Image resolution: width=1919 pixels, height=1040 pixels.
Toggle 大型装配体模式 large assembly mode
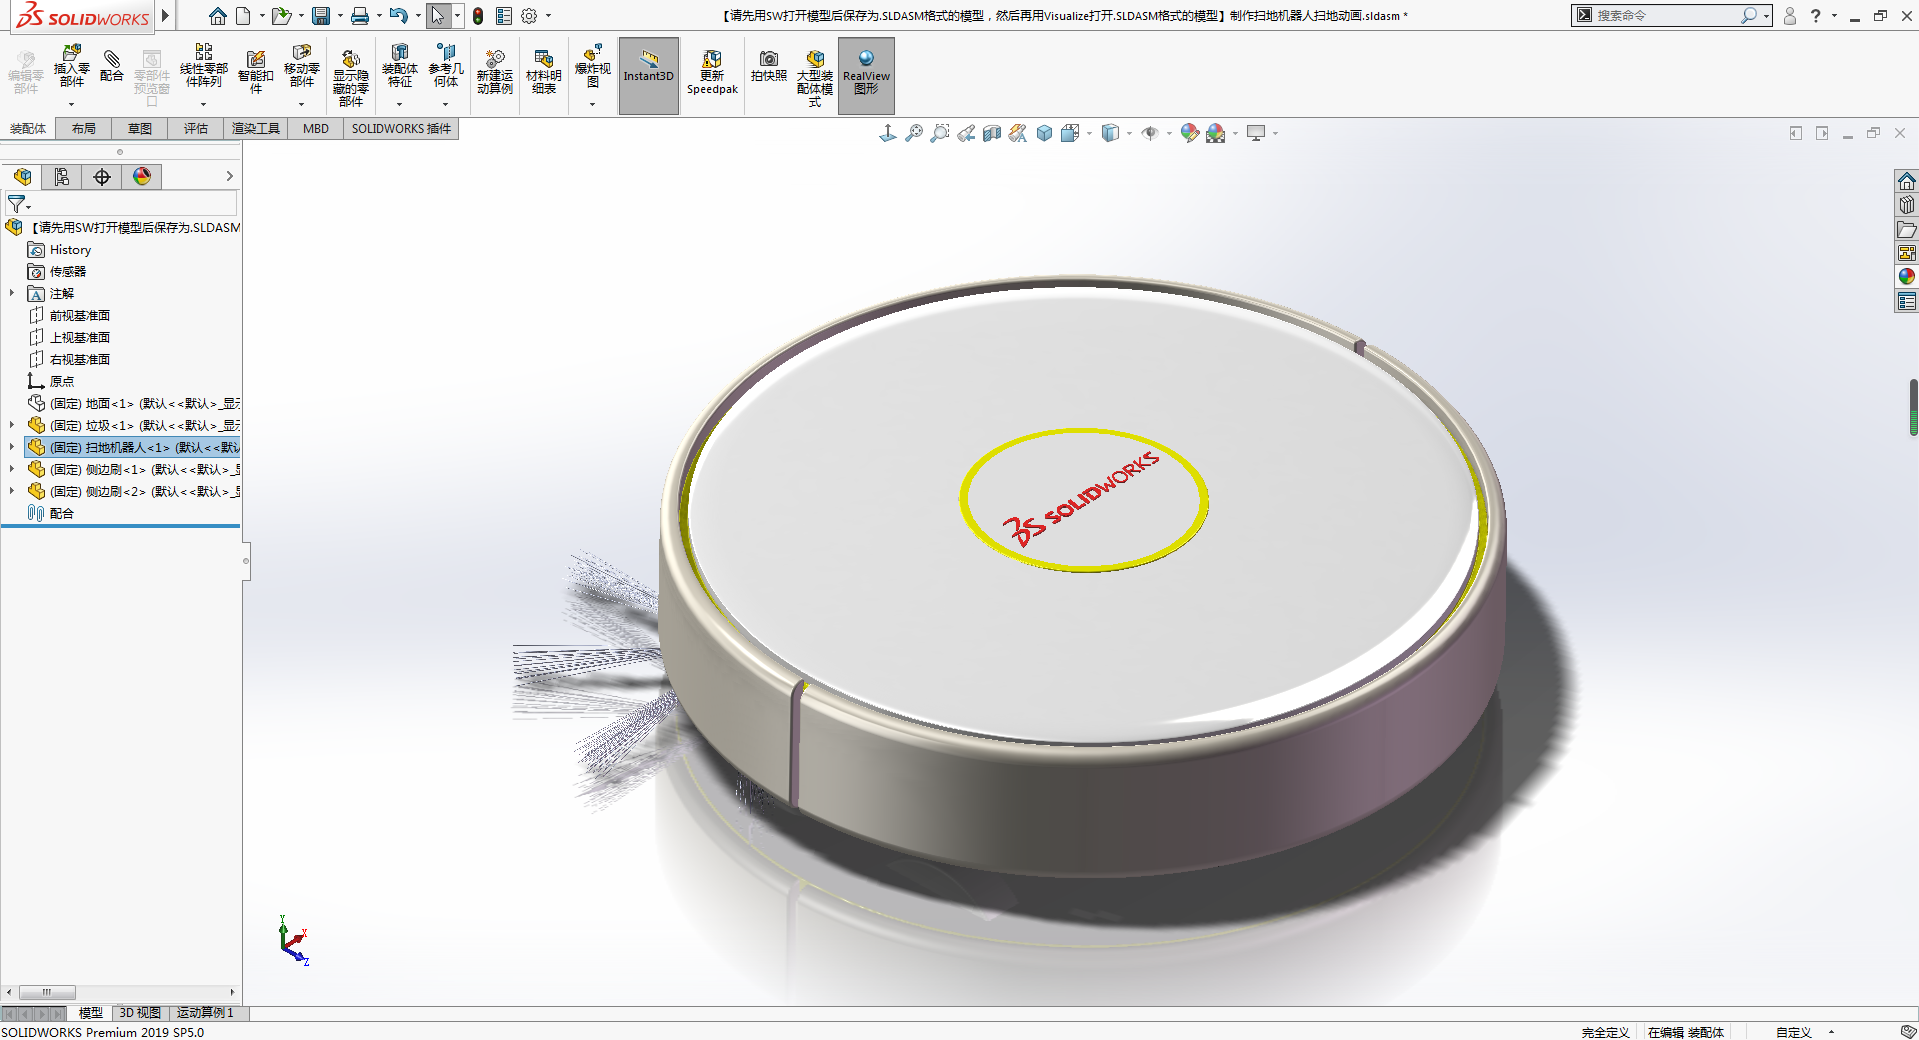pos(815,78)
